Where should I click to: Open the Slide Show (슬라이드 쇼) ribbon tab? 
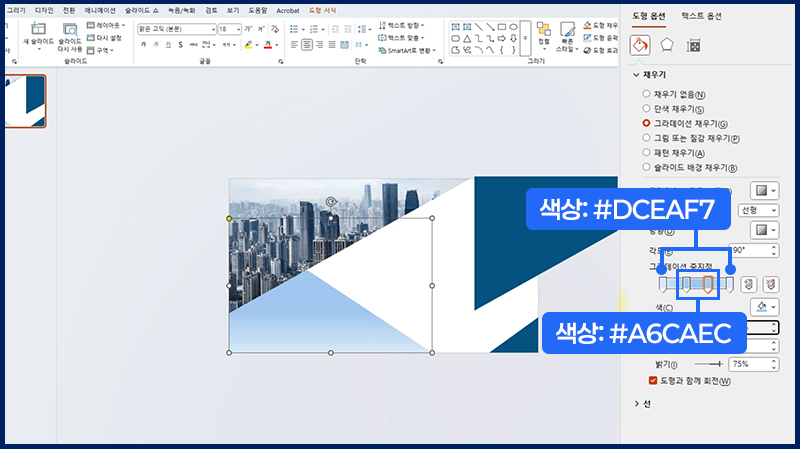point(142,10)
